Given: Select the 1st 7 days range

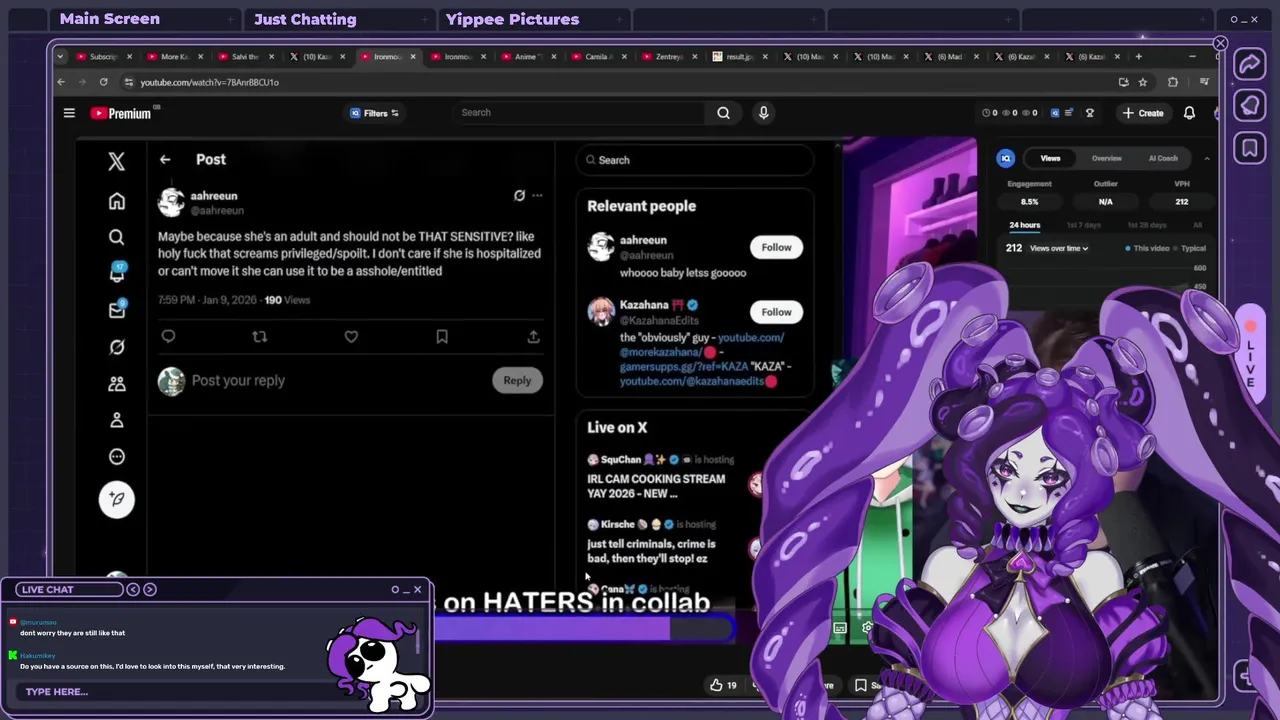Looking at the screenshot, I should [x=1084, y=225].
